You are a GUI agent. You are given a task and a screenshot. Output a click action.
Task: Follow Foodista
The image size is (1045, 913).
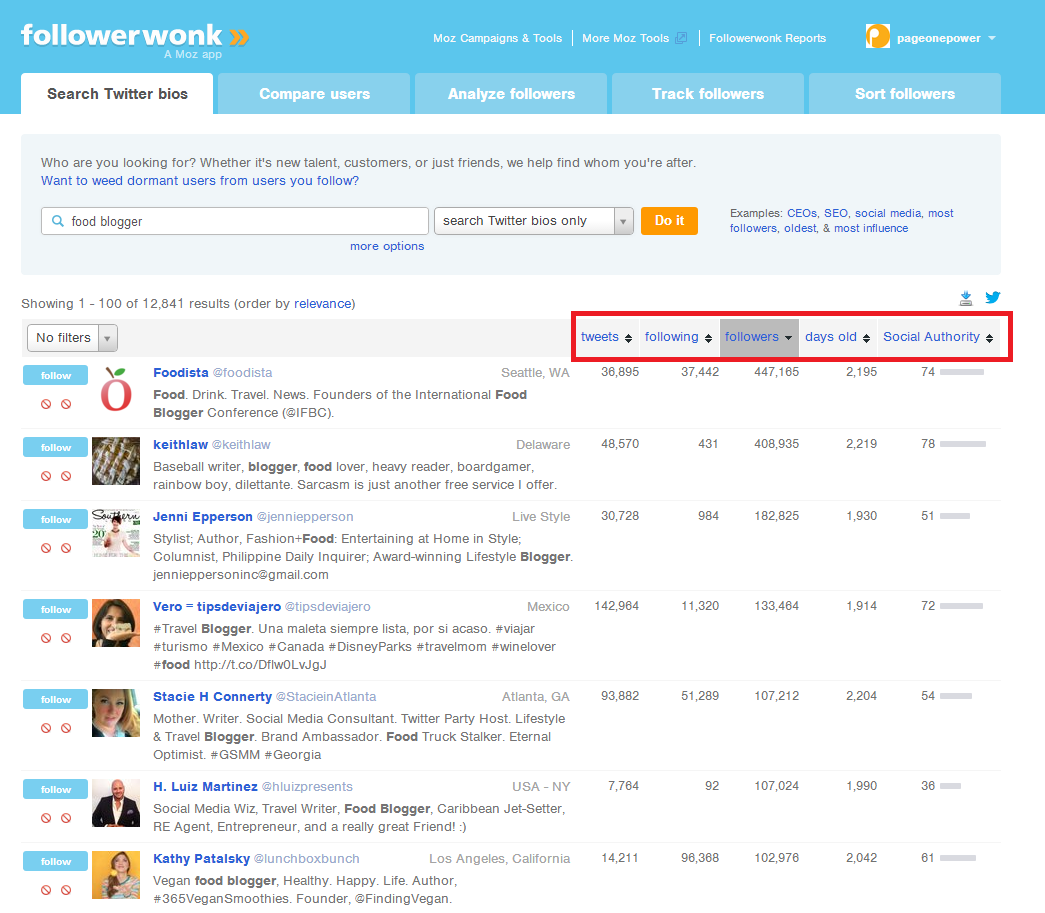(55, 375)
